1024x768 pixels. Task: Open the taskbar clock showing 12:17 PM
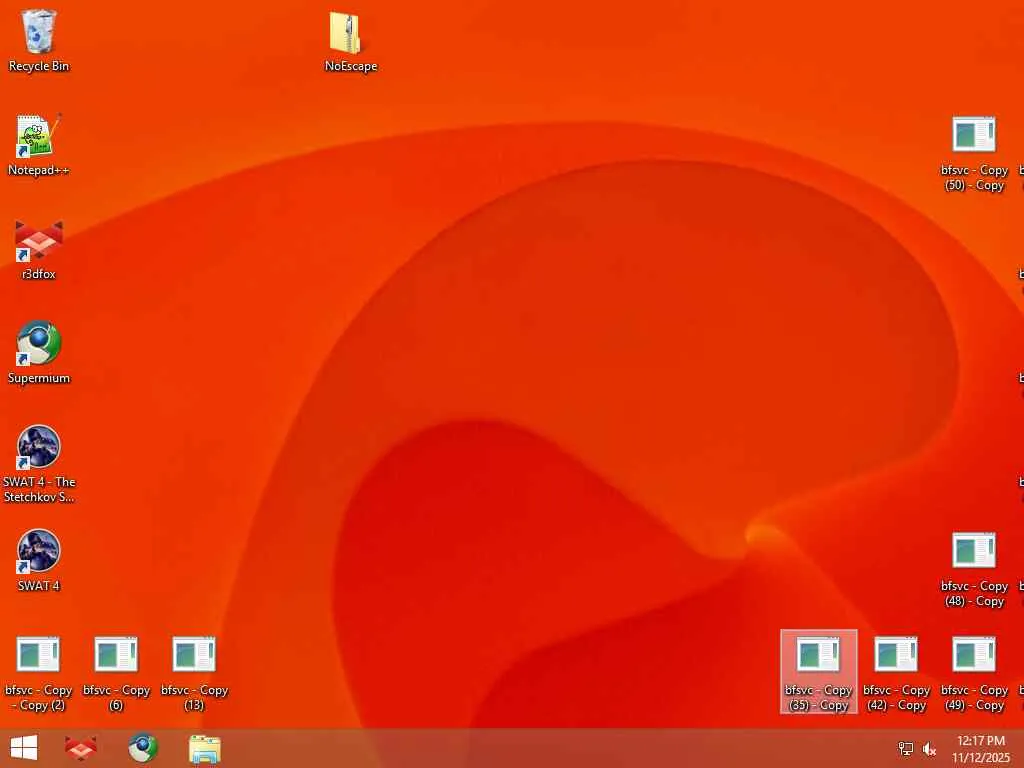(981, 749)
